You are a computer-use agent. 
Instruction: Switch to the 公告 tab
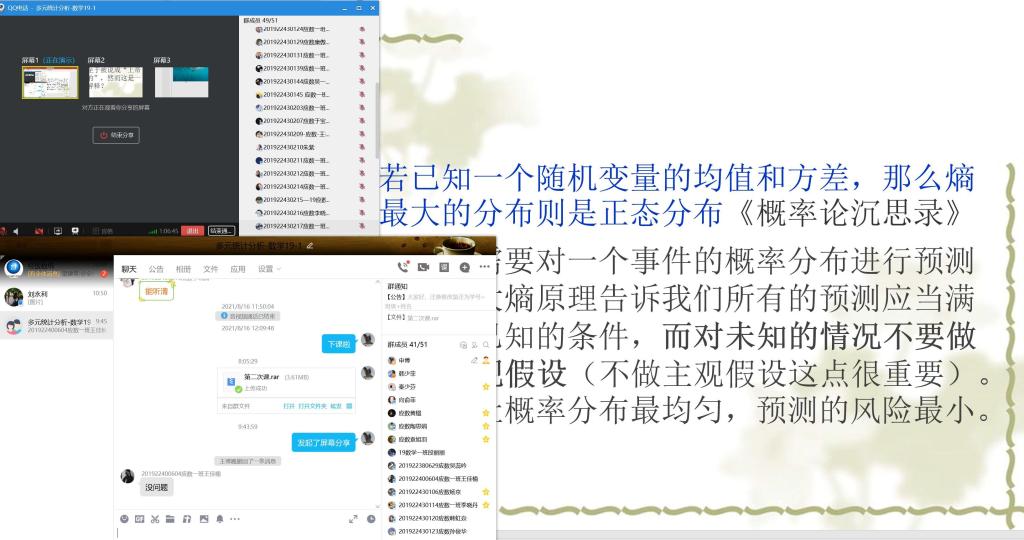156,269
